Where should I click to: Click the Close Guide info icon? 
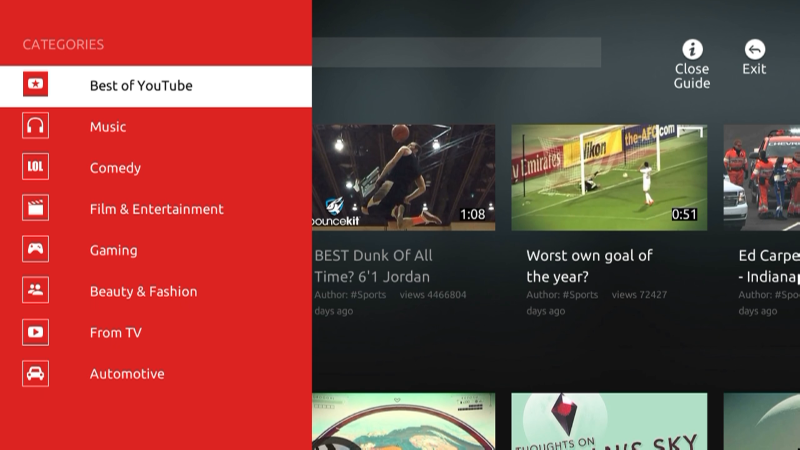(x=692, y=49)
